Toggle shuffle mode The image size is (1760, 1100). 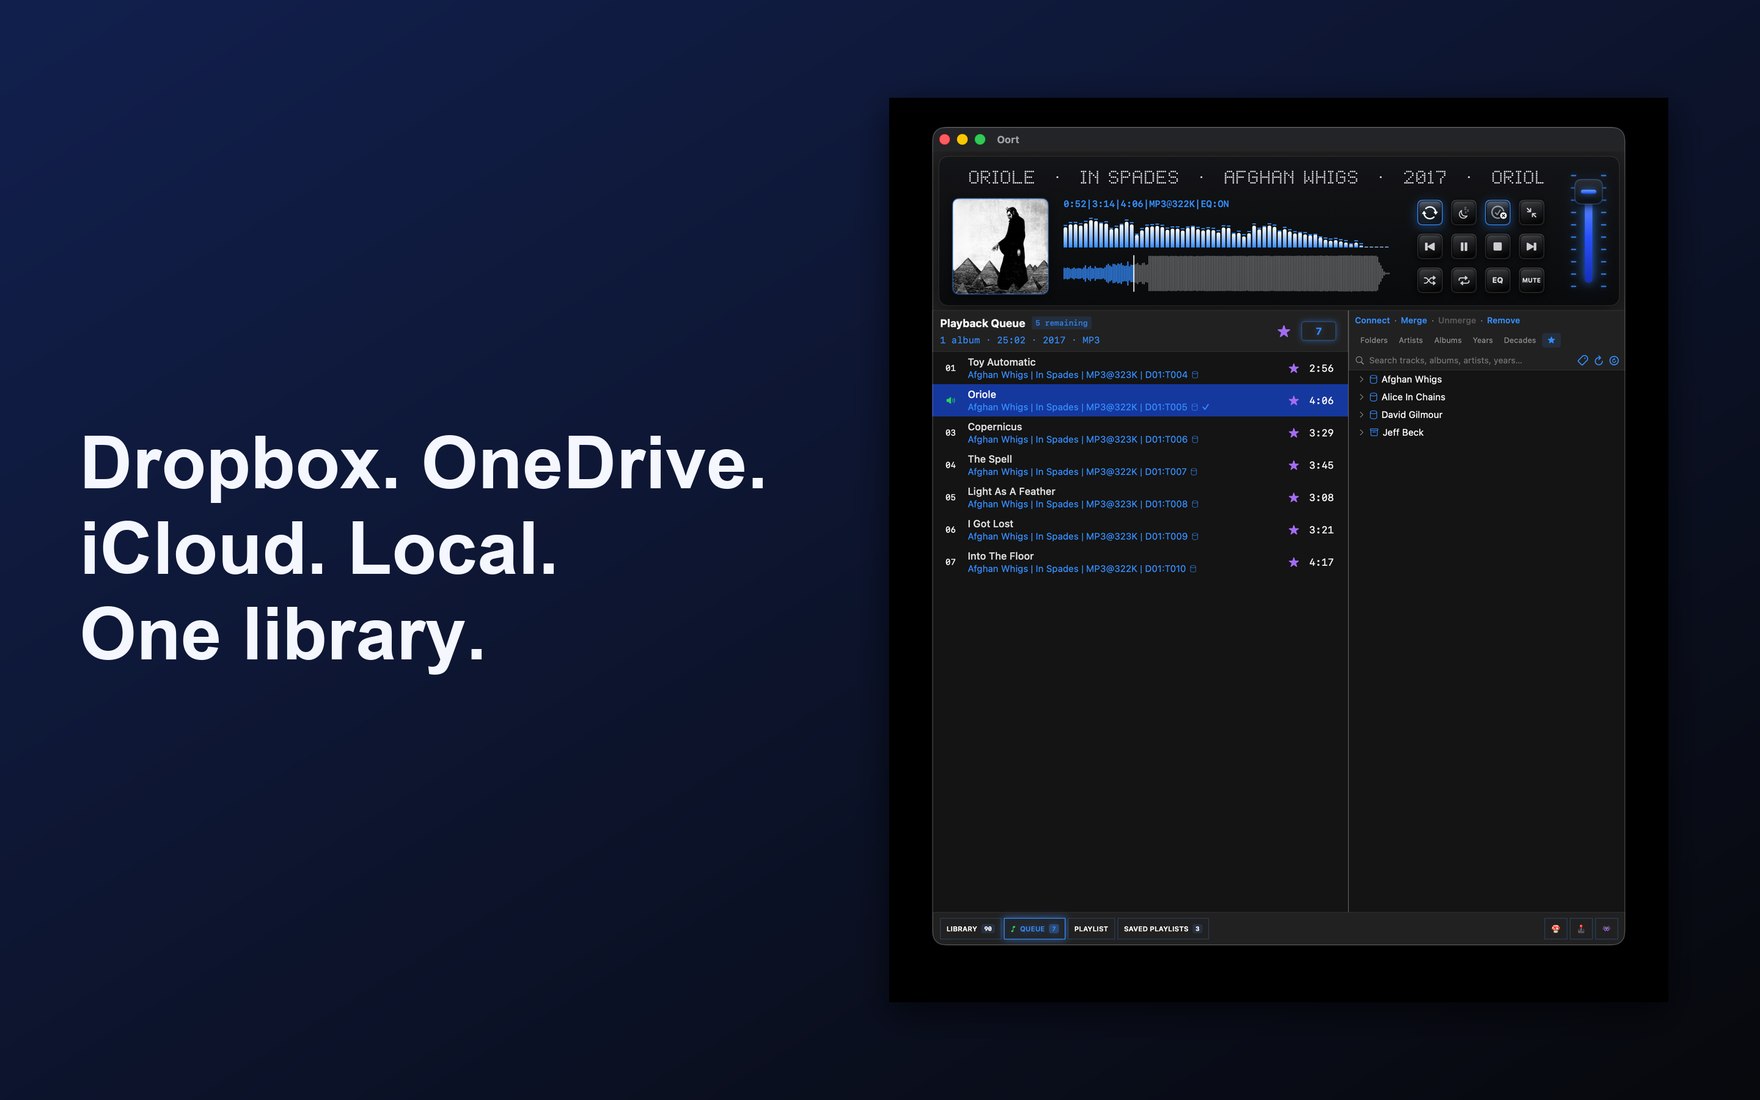(1430, 280)
